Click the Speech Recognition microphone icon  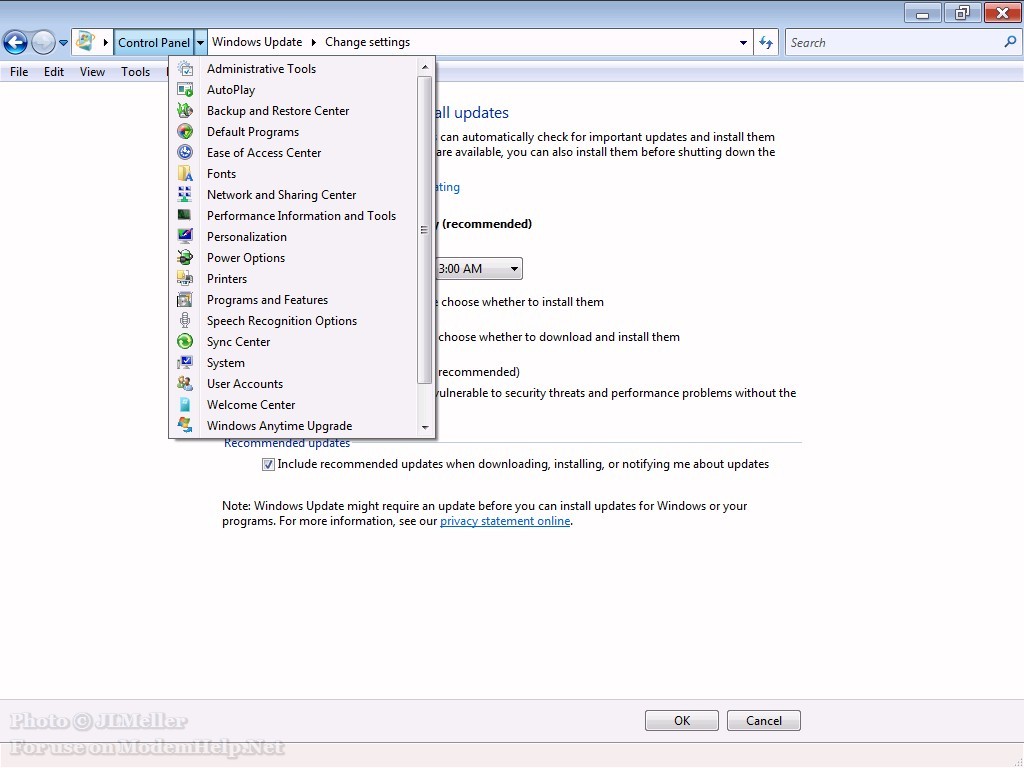[x=185, y=320]
